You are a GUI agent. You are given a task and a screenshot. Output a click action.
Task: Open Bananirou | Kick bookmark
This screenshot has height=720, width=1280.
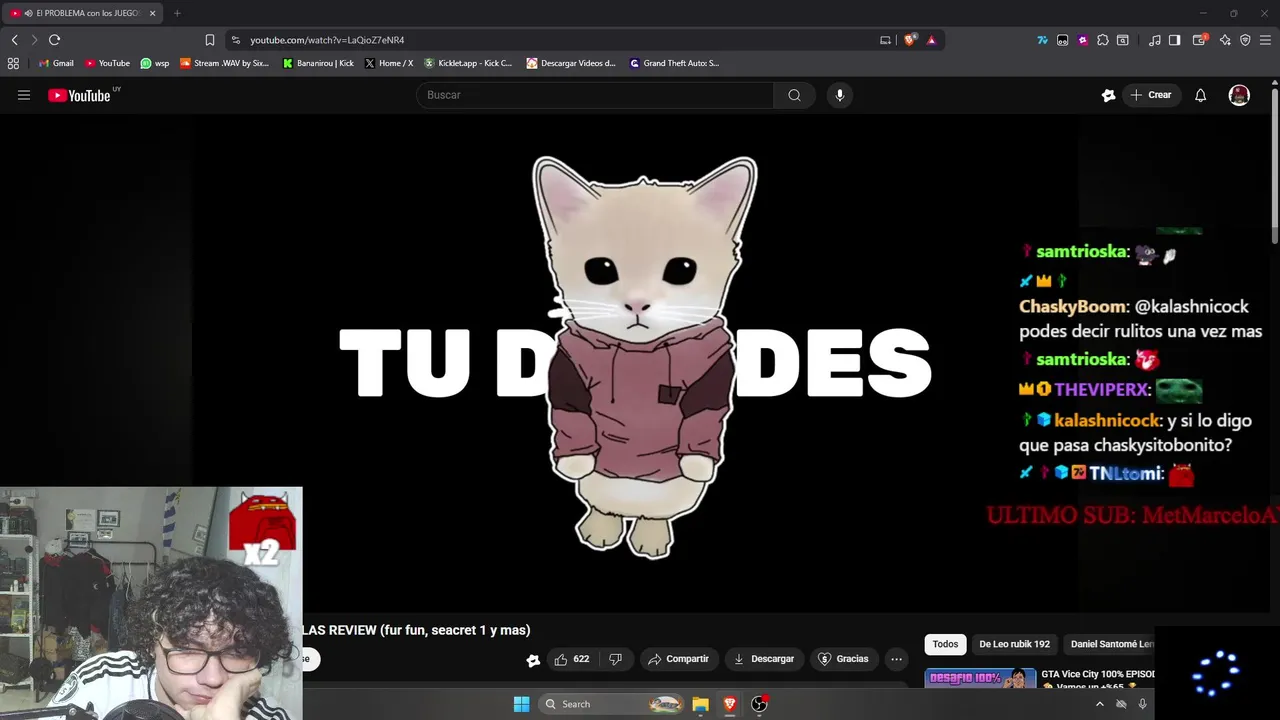click(318, 63)
